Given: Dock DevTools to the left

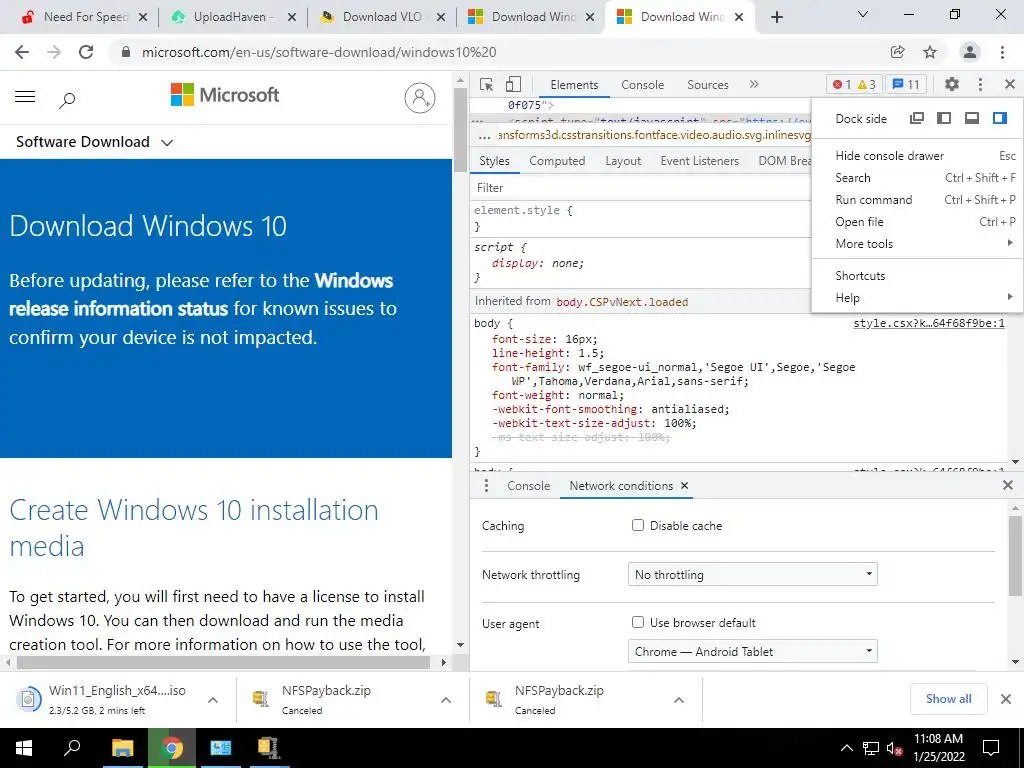Looking at the screenshot, I should point(944,118).
